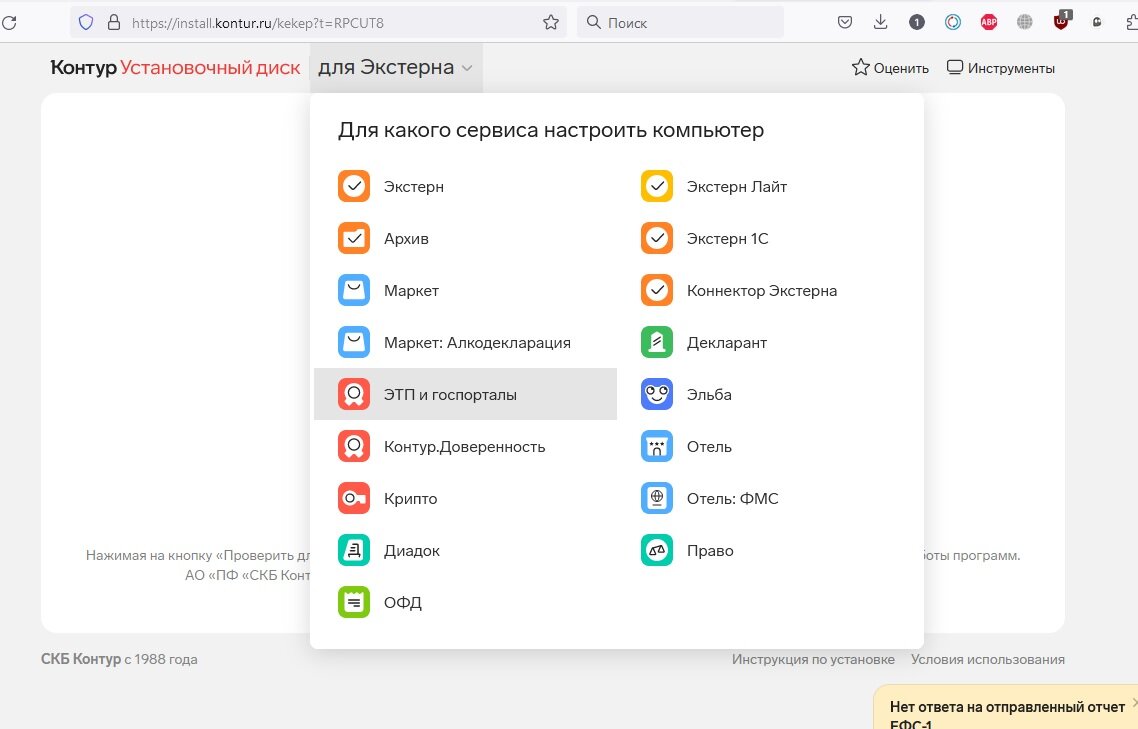
Task: Click Установочный диск title link
Action: (210, 68)
